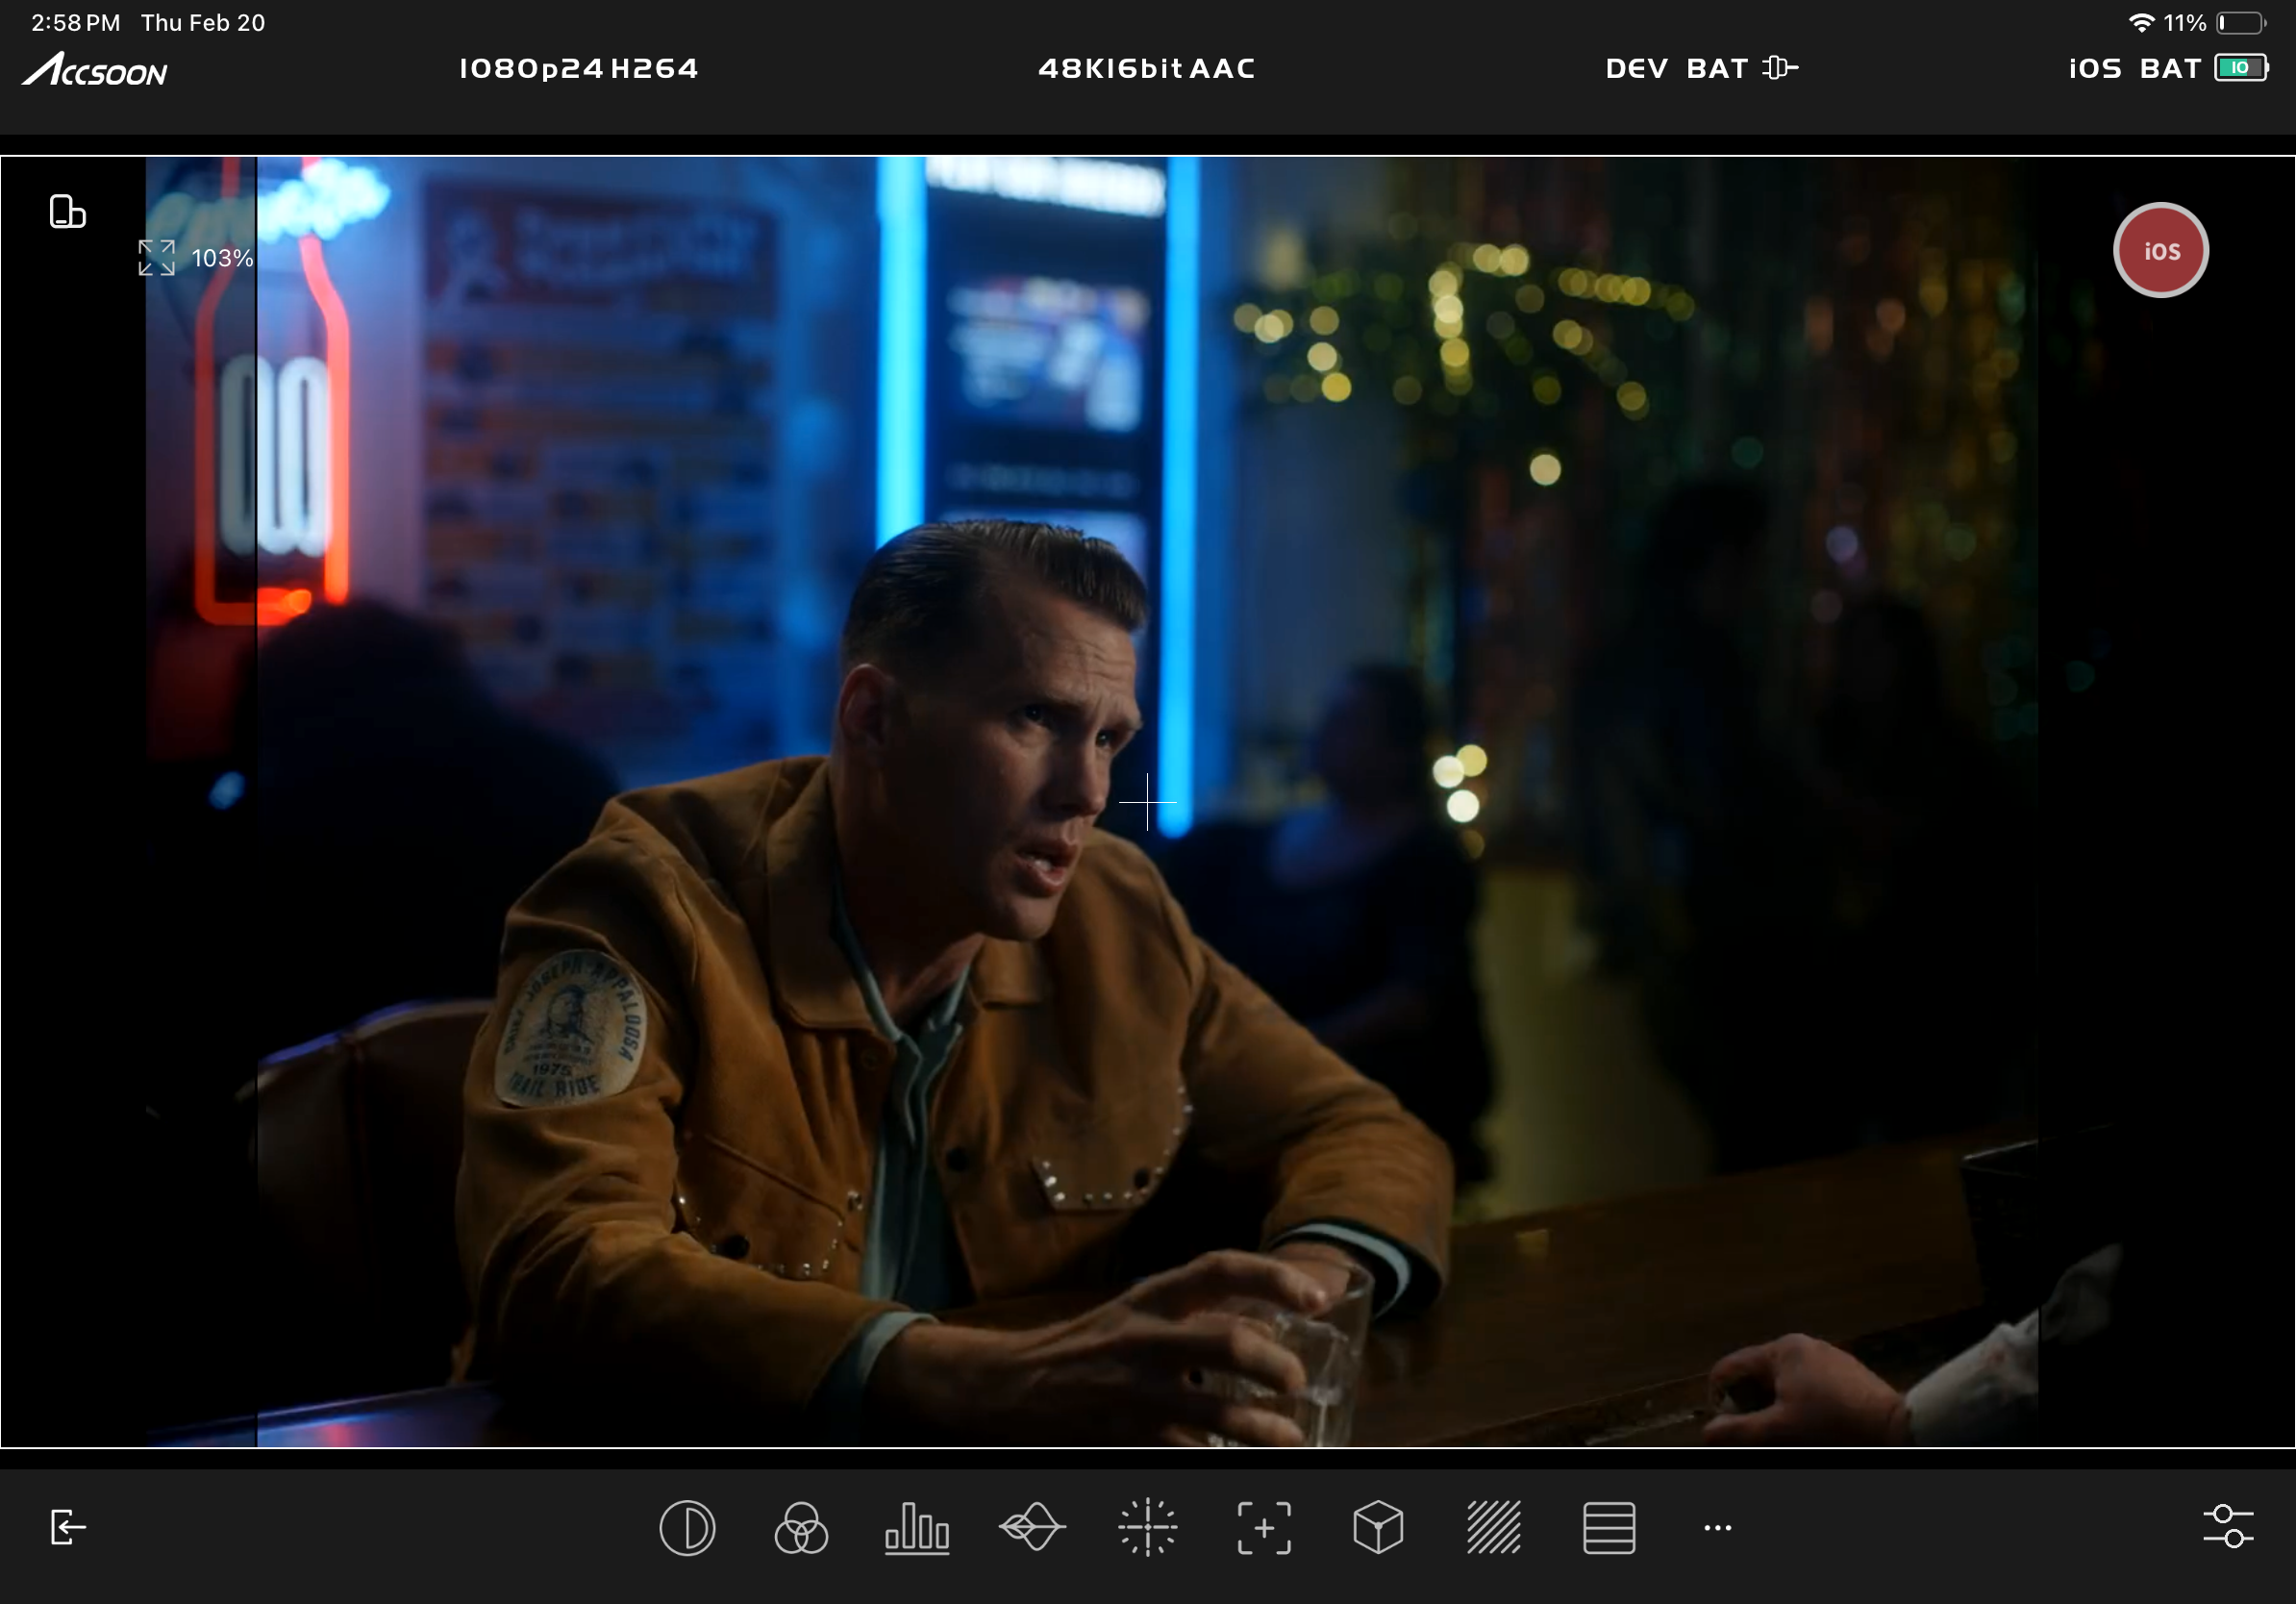Show the histogram bar chart
The height and width of the screenshot is (1604, 2296).
(x=917, y=1528)
